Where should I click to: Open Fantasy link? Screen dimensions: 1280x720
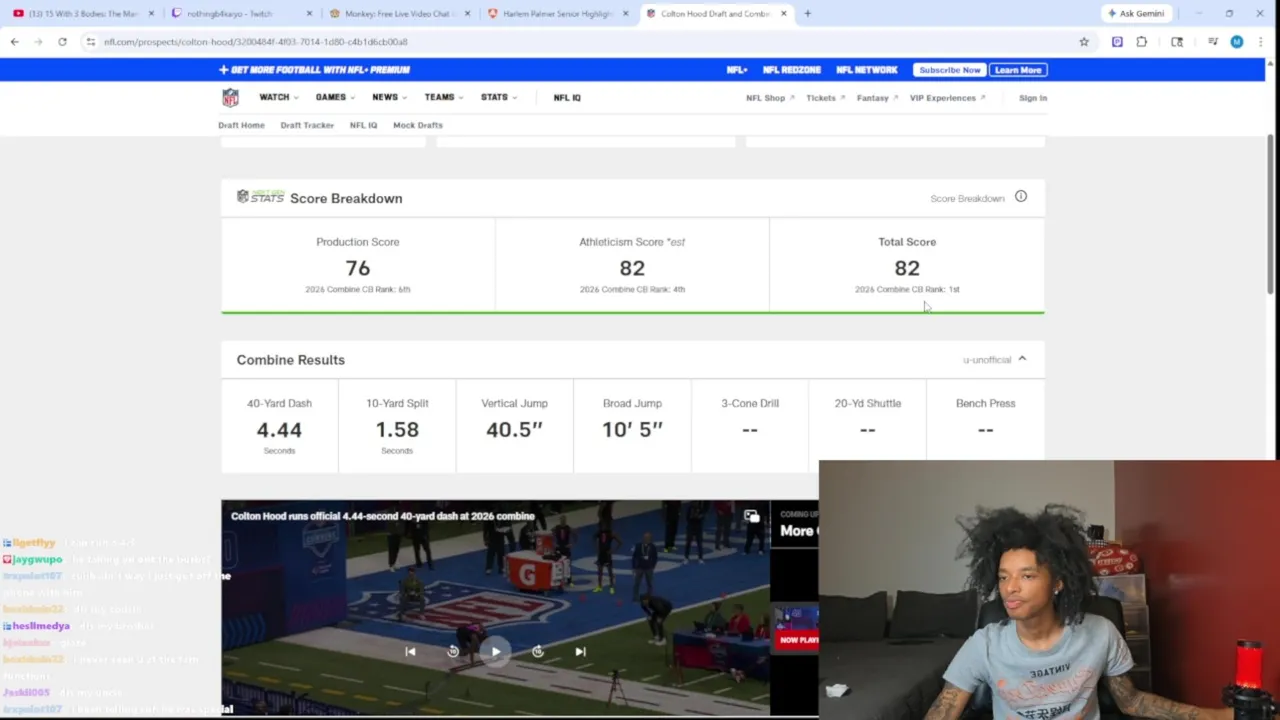coord(877,98)
